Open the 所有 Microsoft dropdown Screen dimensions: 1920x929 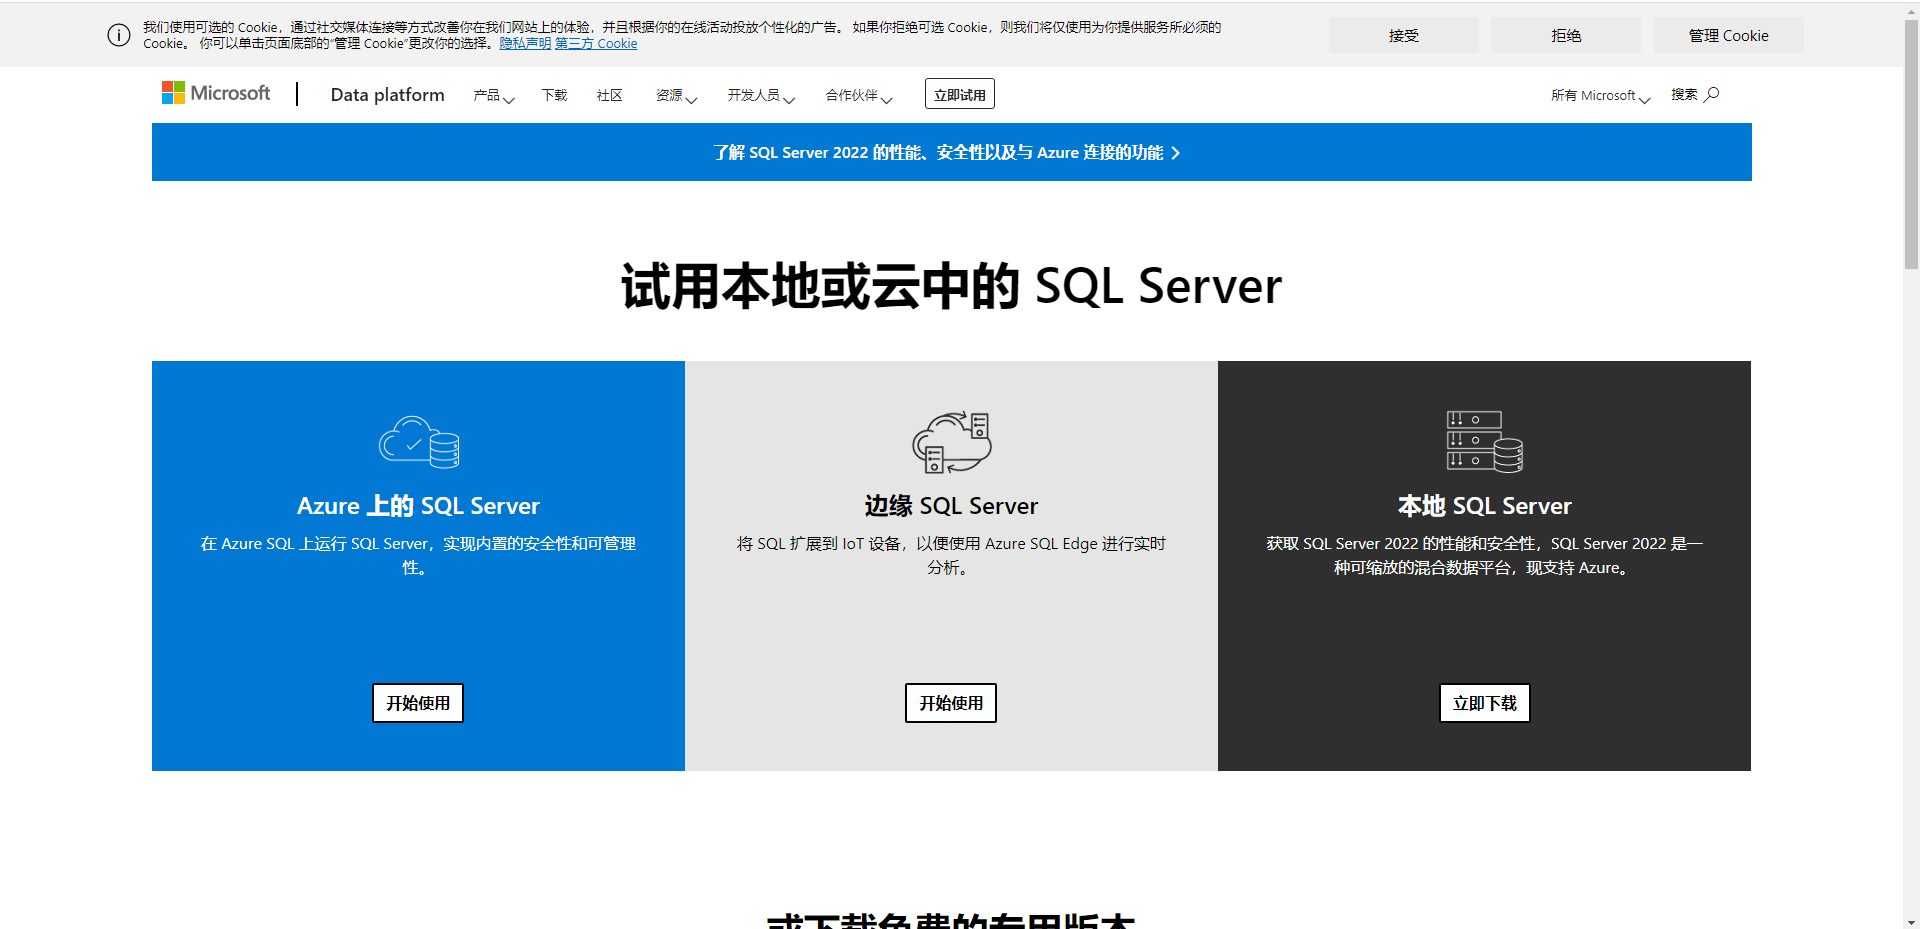tap(1600, 95)
